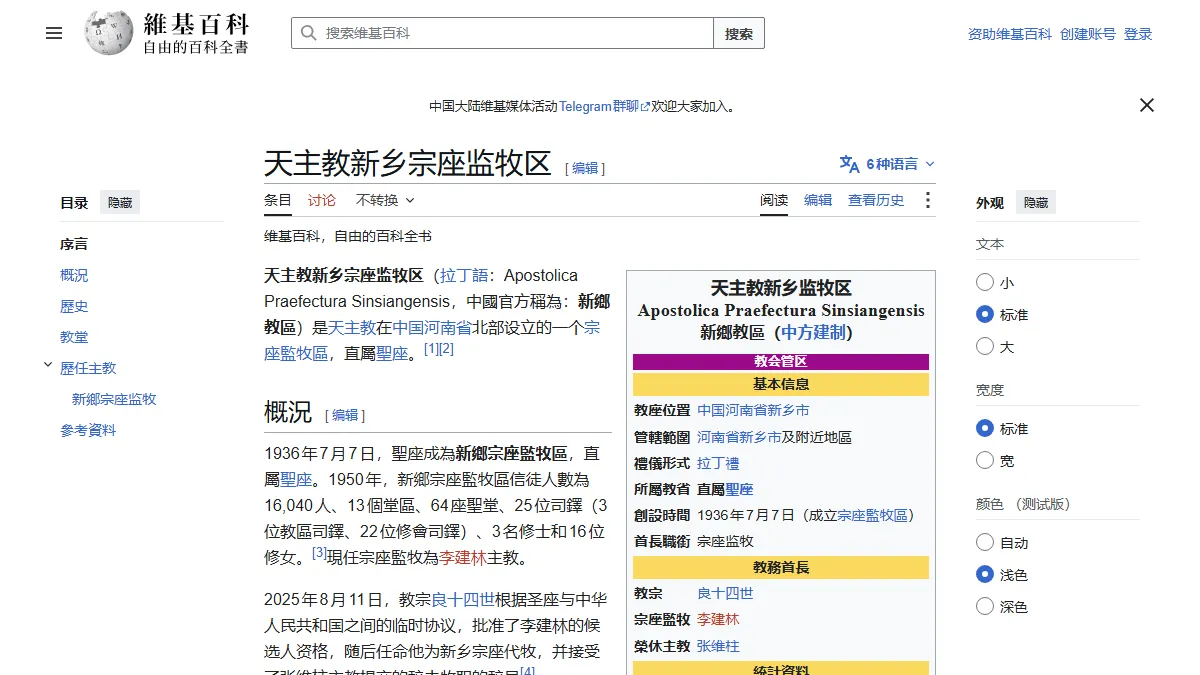
Task: Open 资助维基百科 donate link
Action: tap(1010, 34)
